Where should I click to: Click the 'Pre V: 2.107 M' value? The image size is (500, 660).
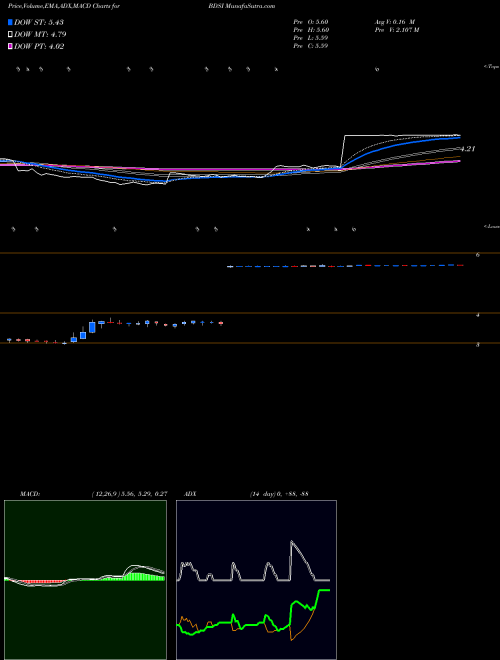397,30
